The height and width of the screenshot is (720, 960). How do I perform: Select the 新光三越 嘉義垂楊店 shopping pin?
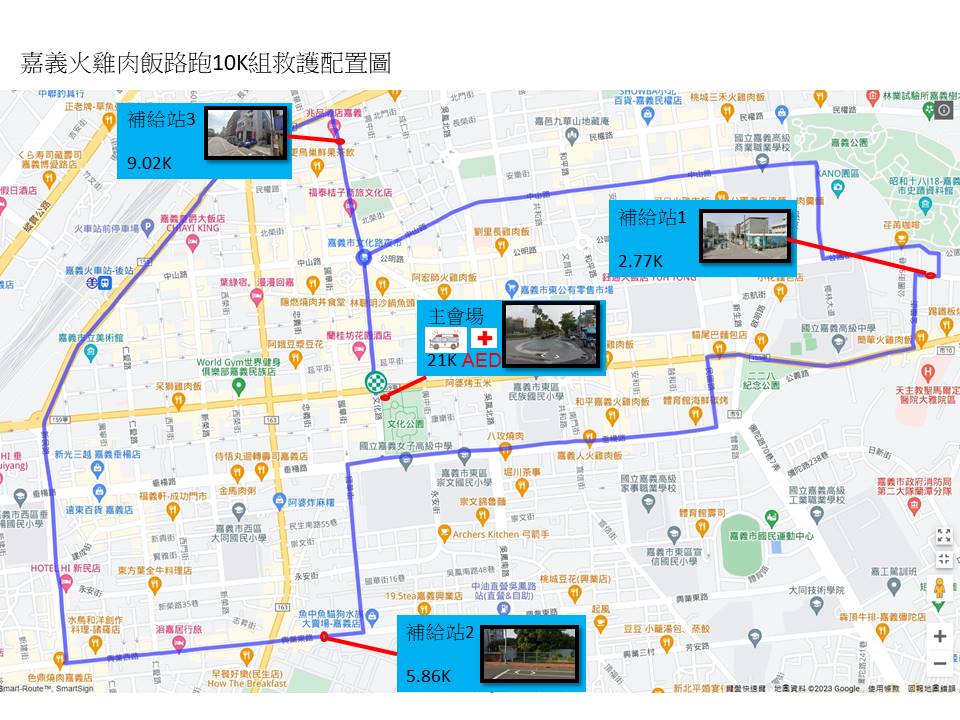[97, 470]
